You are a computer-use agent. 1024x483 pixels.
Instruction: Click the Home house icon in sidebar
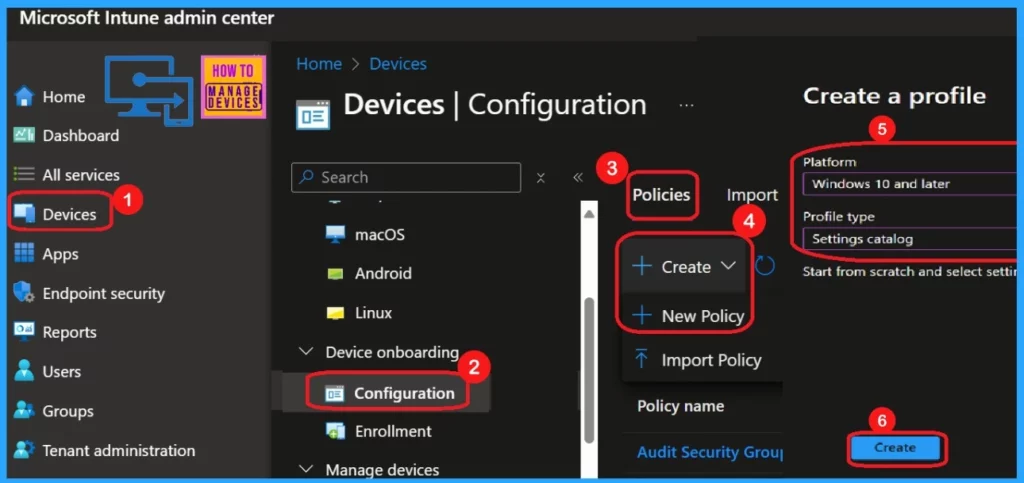pyautogui.click(x=24, y=97)
